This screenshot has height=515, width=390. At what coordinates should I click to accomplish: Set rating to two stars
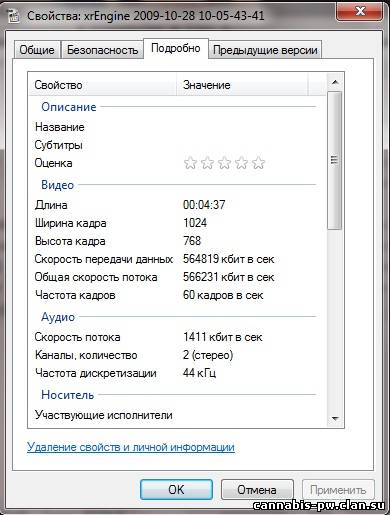[x=207, y=163]
